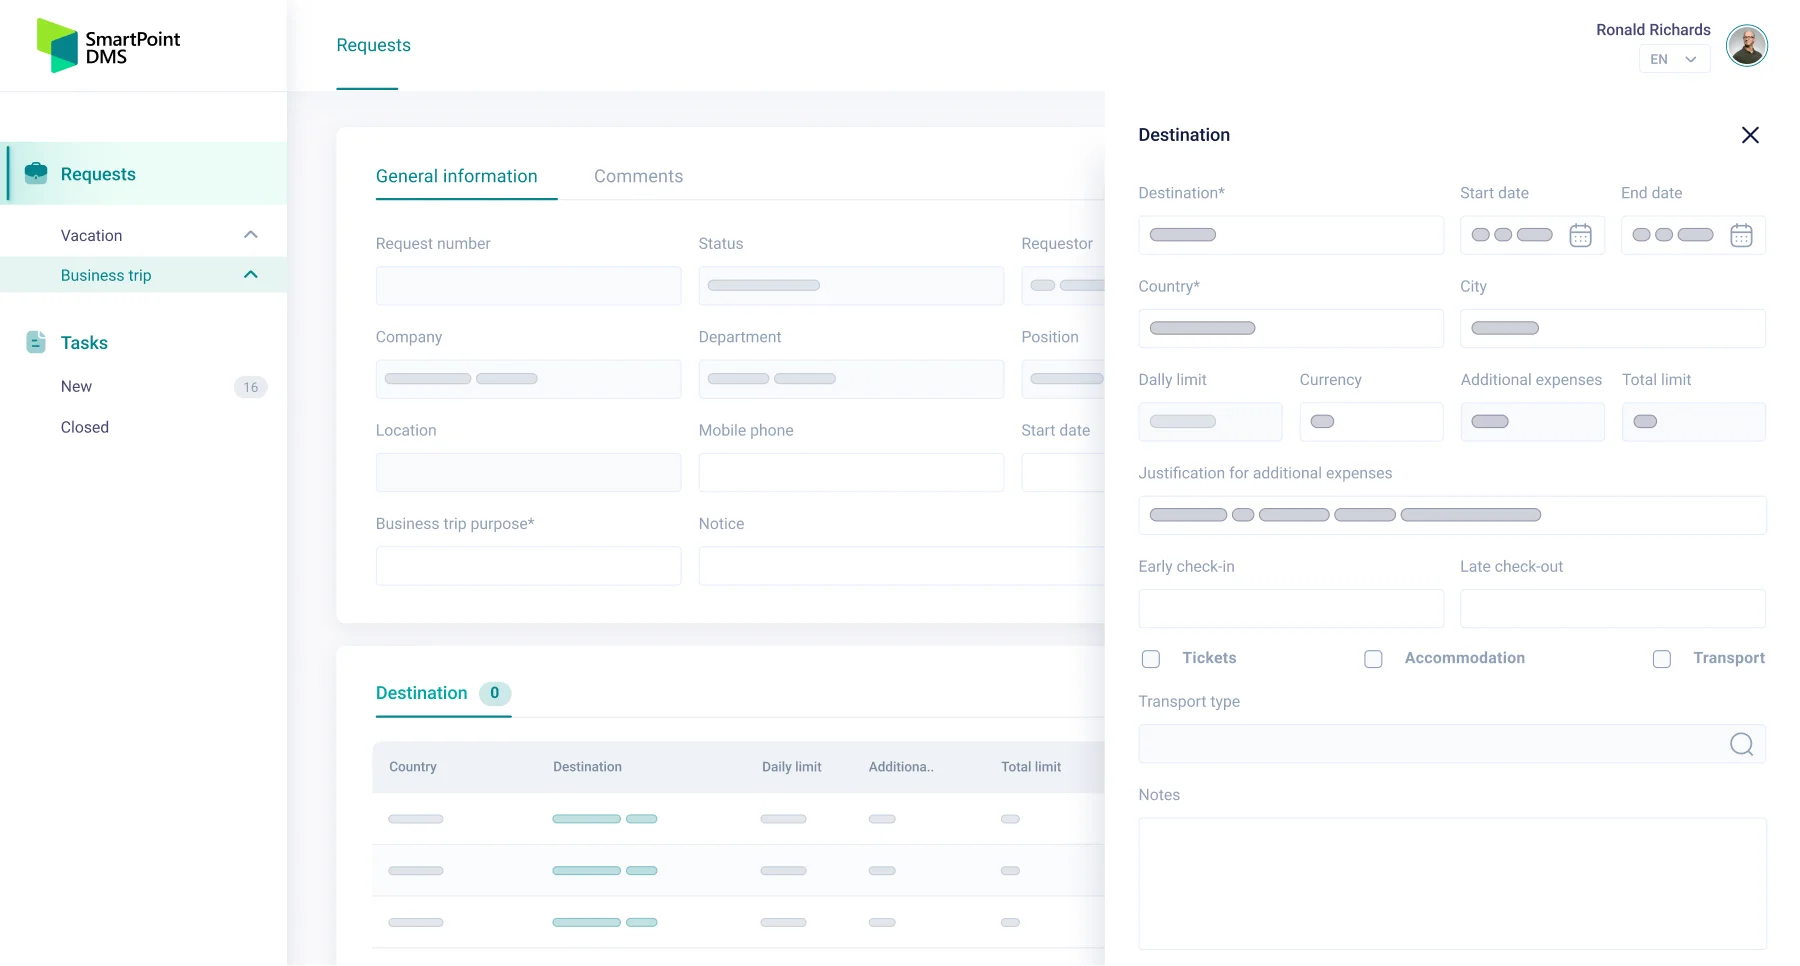This screenshot has height=966, width=1800.
Task: Collapse the Business trip chevron
Action: (251, 275)
